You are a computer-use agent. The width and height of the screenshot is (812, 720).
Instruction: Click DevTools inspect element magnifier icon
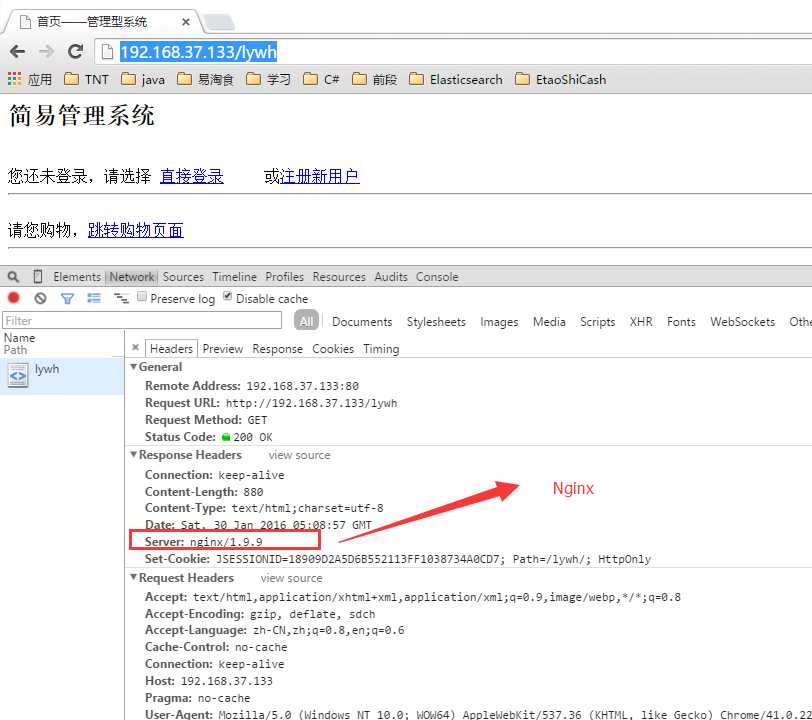click(13, 277)
